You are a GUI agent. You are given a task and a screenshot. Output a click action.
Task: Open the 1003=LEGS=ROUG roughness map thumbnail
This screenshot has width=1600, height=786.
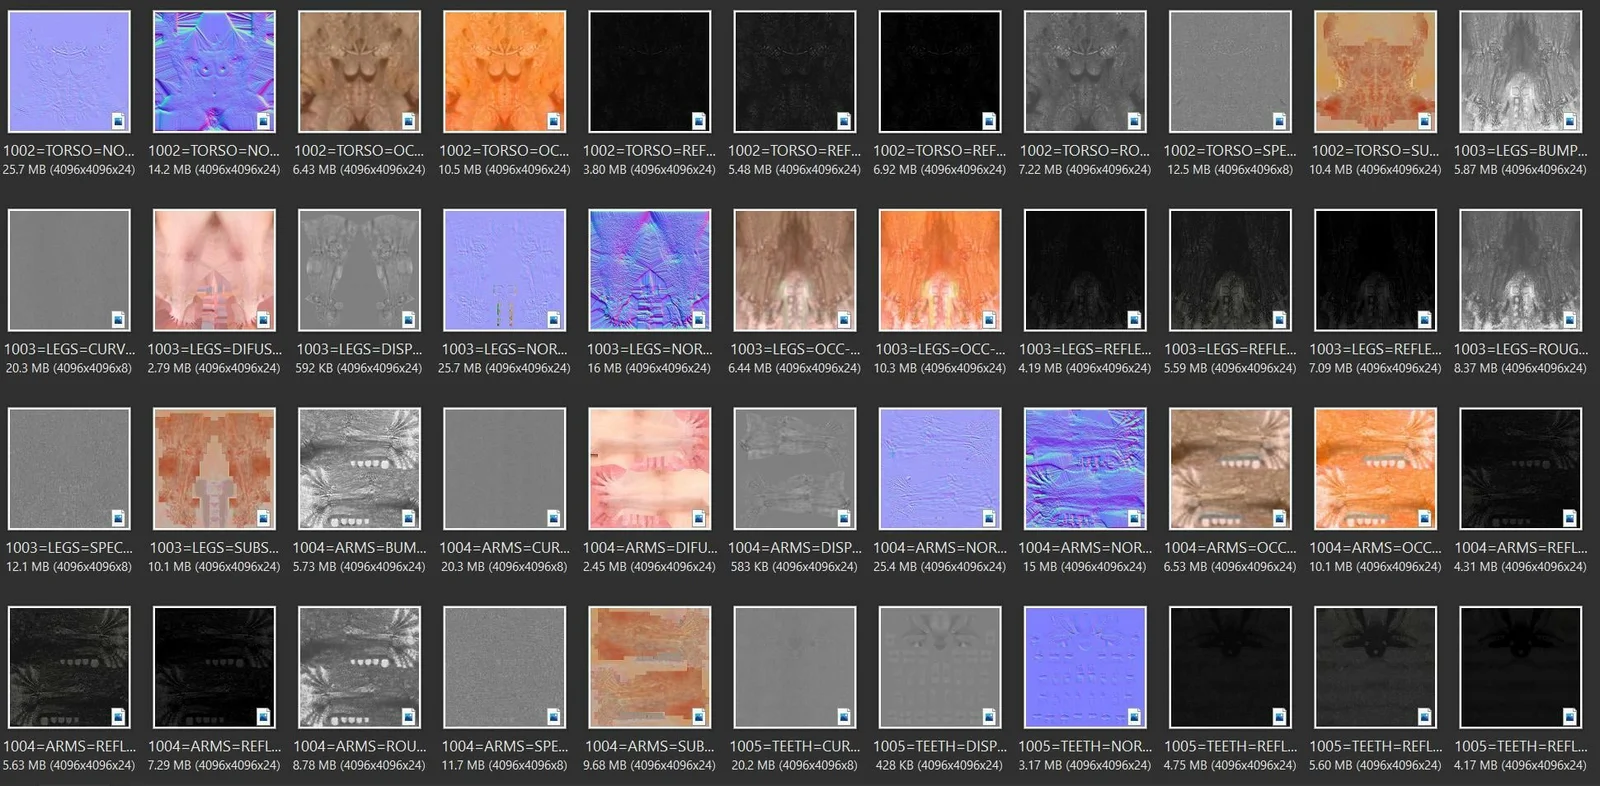[x=1520, y=270]
